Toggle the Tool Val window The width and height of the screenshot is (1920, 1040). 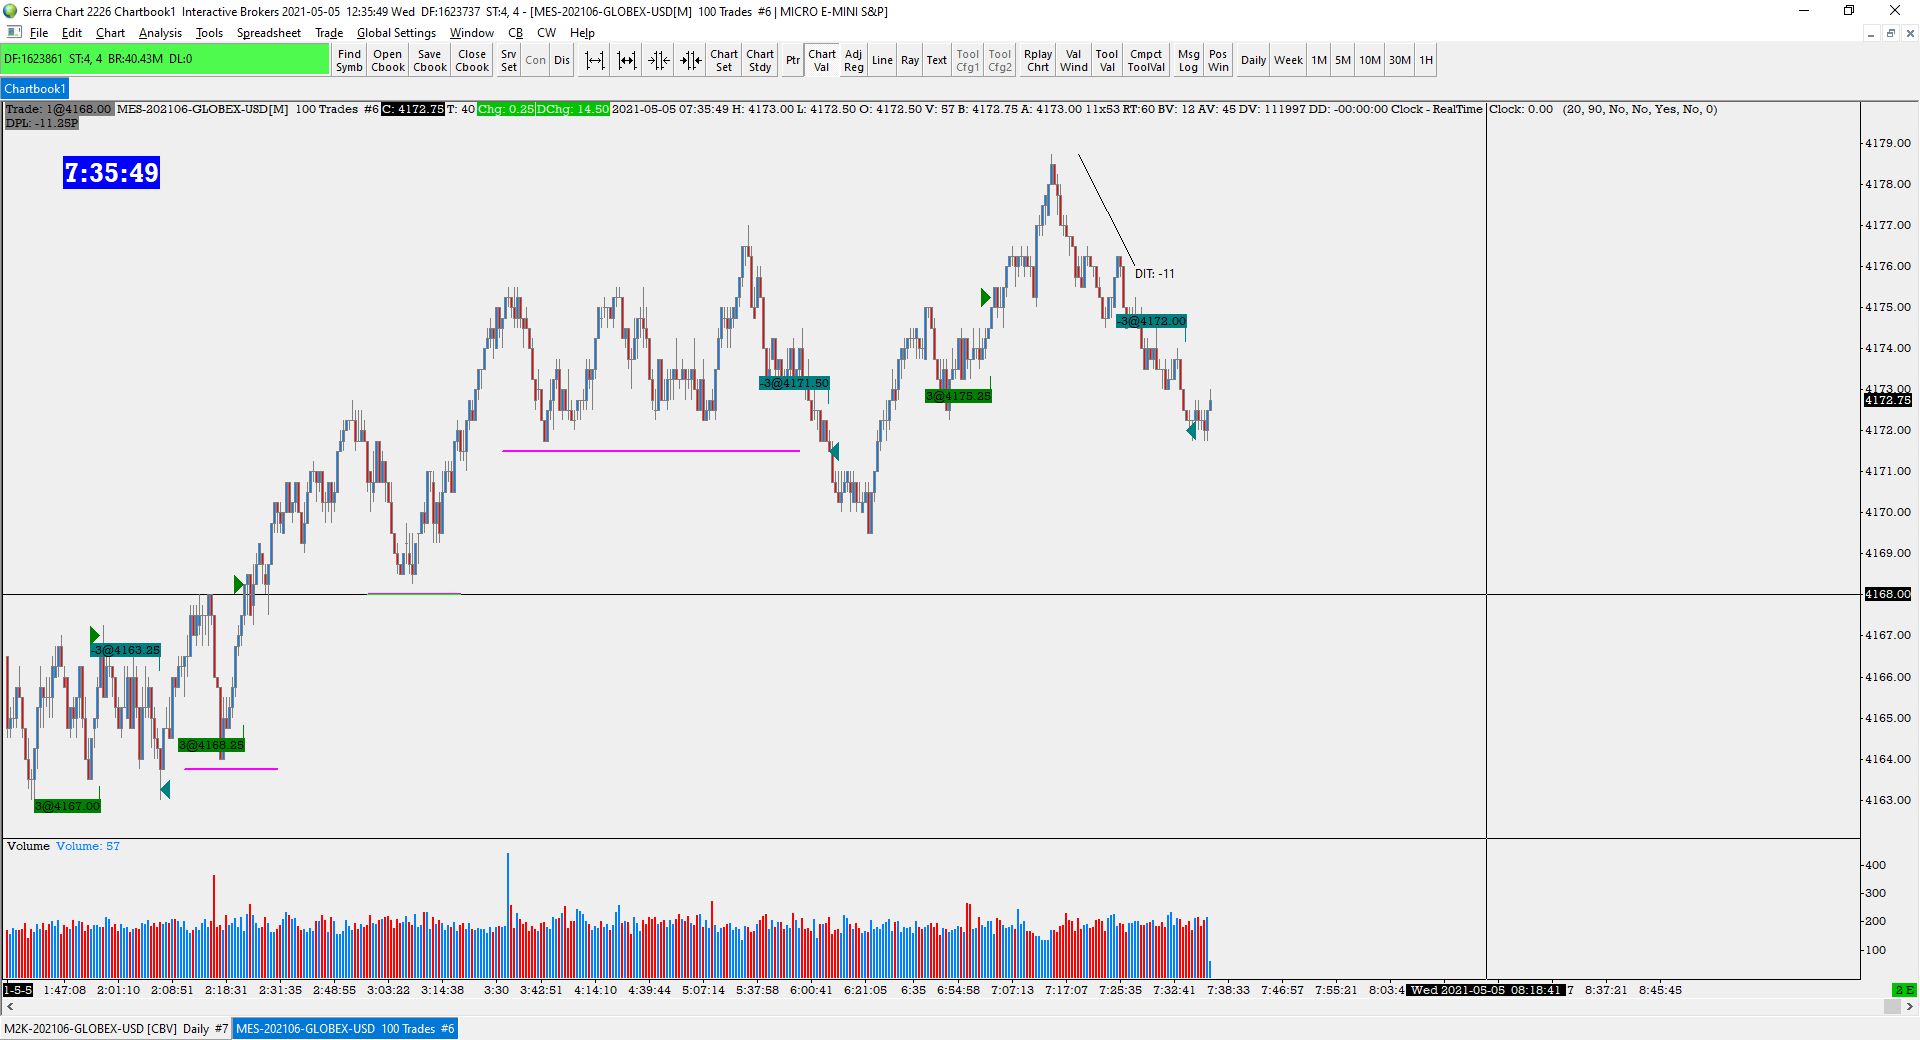(x=1107, y=60)
